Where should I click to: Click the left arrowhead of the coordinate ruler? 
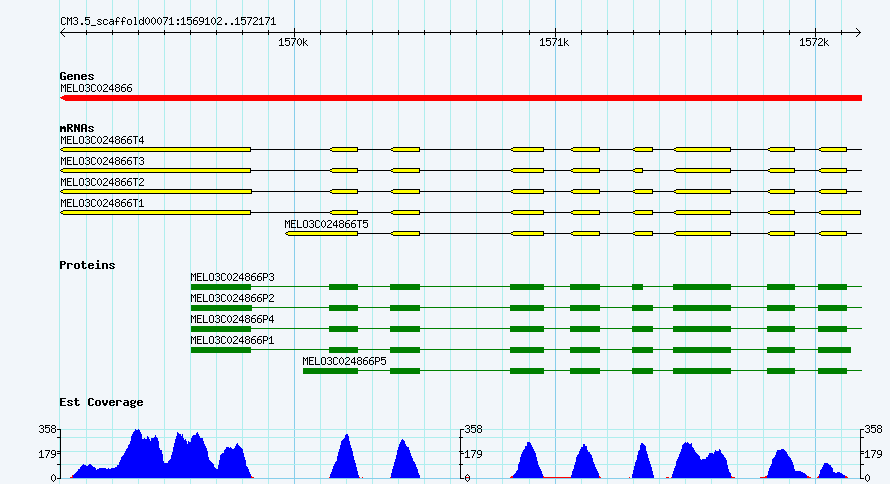pyautogui.click(x=63, y=33)
